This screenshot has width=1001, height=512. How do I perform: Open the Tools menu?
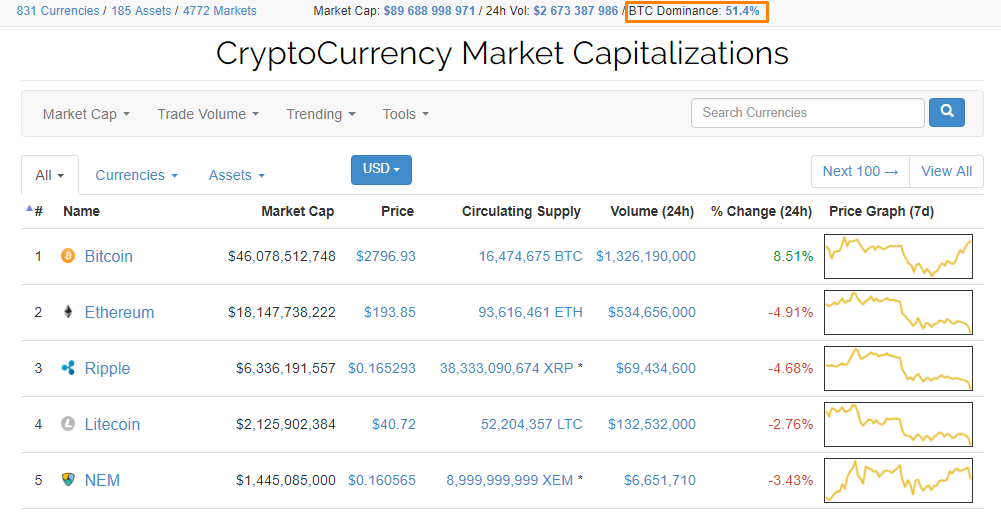click(x=405, y=114)
